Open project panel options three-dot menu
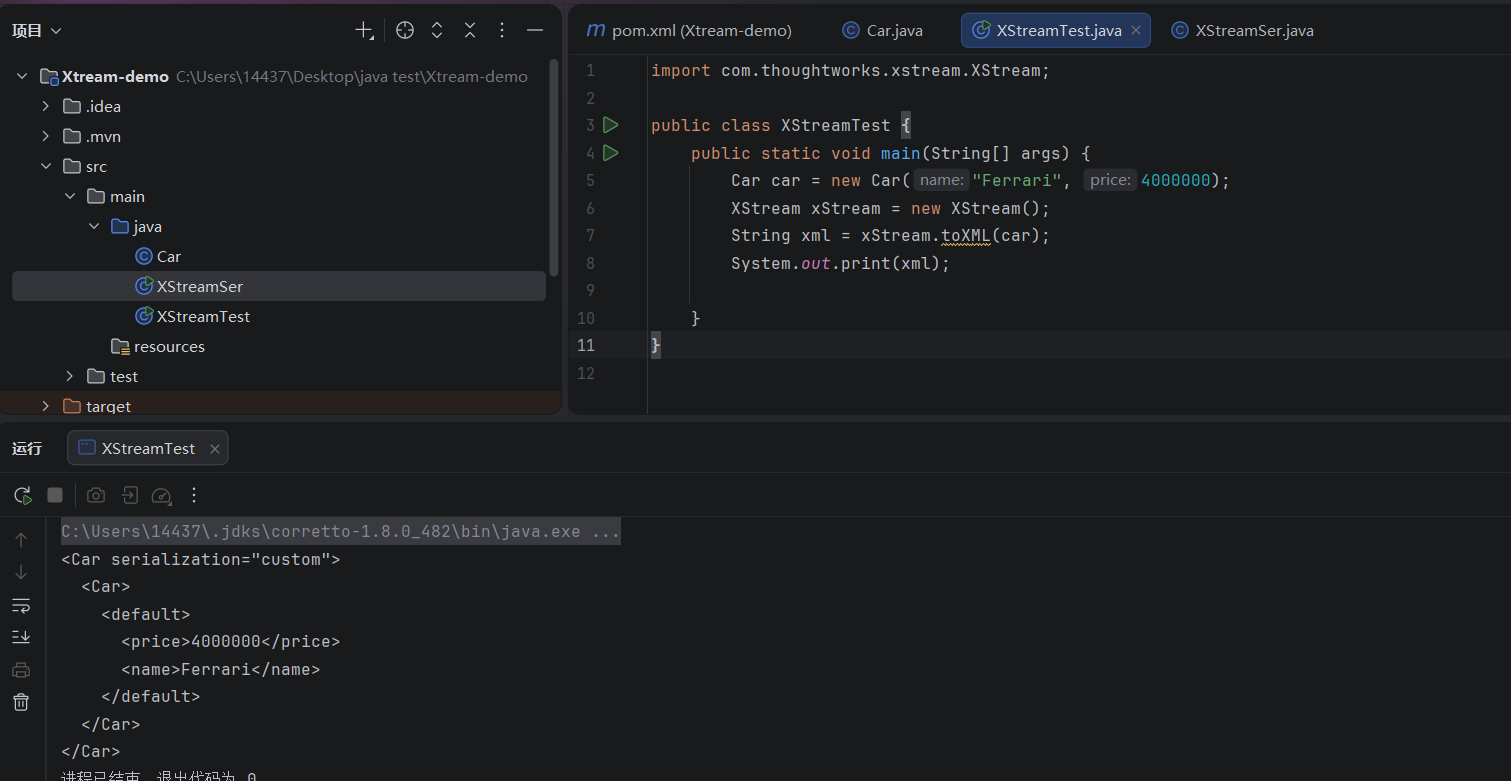1511x781 pixels. tap(502, 30)
